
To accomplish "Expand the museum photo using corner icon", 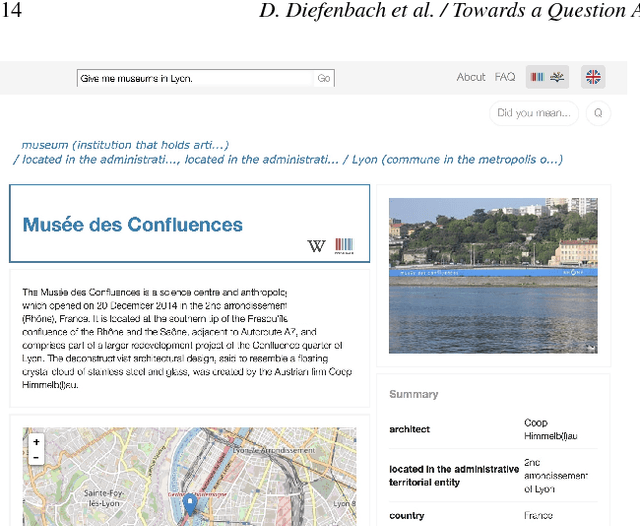I will (590, 346).
